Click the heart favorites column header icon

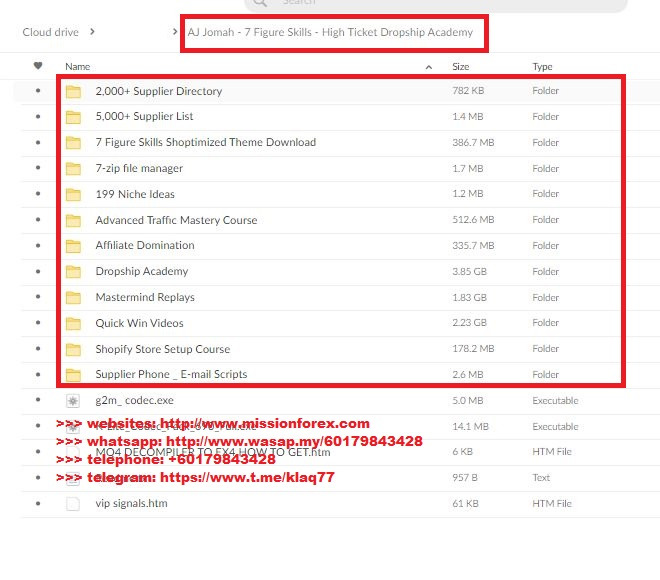coord(38,66)
